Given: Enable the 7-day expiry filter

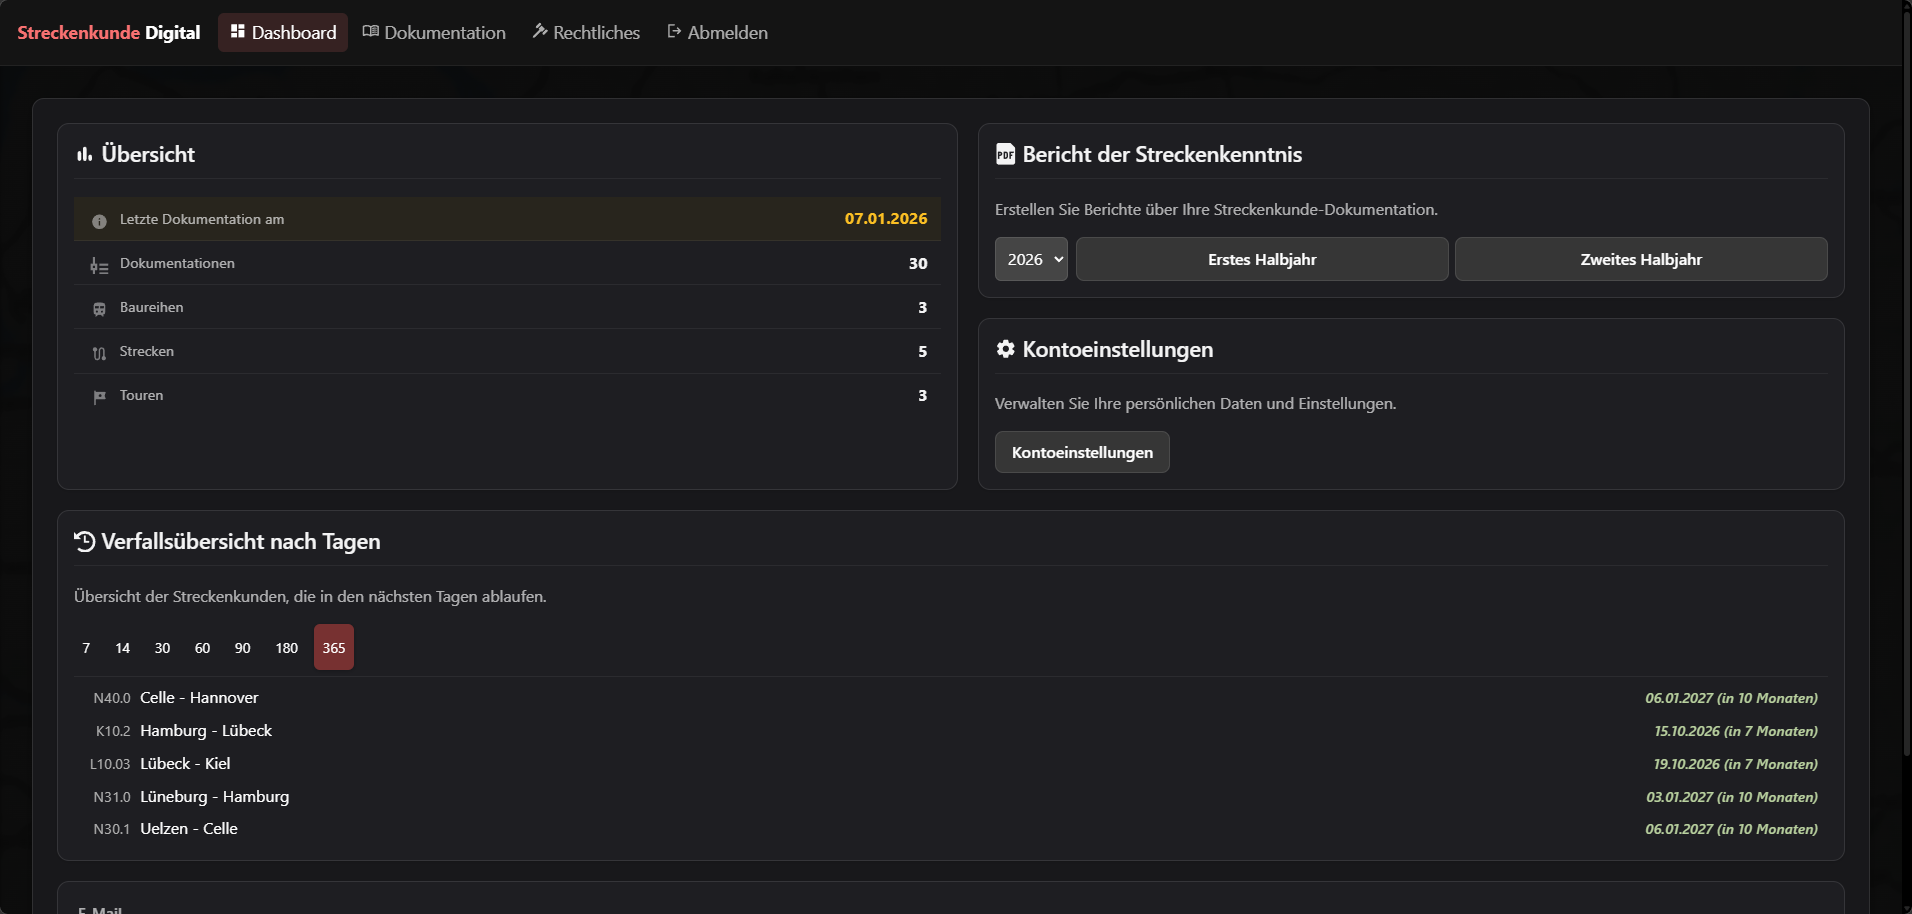Looking at the screenshot, I should (85, 647).
